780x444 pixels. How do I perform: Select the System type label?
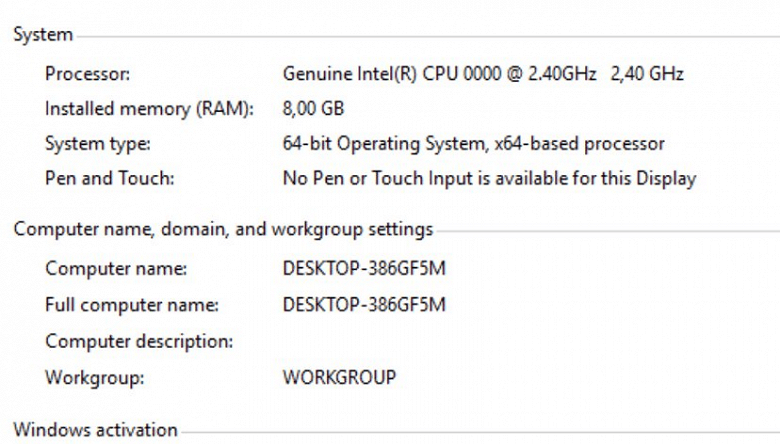pyautogui.click(x=98, y=144)
